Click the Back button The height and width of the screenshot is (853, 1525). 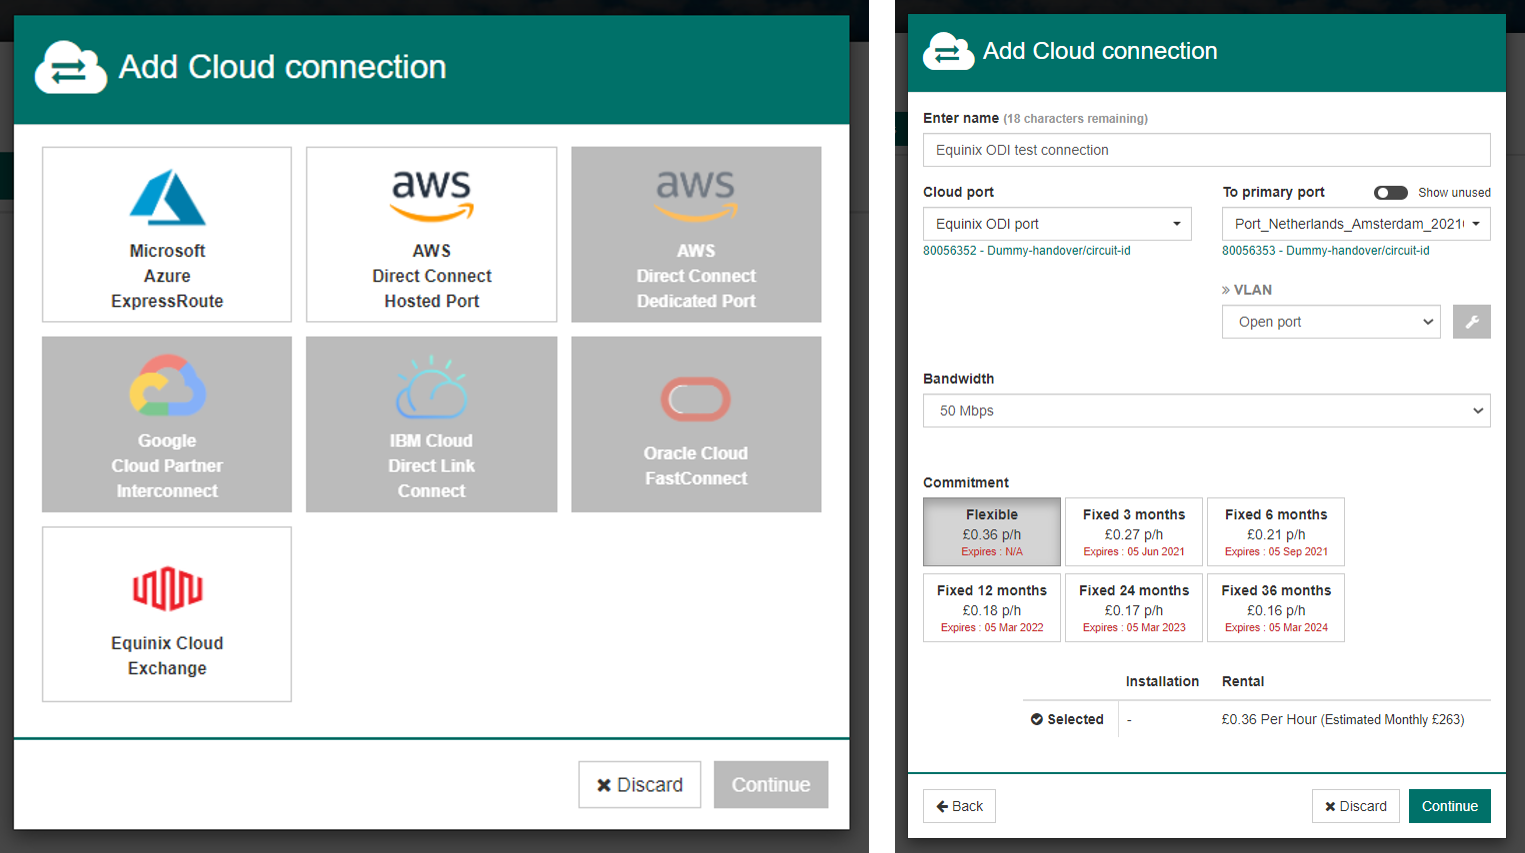(x=959, y=806)
